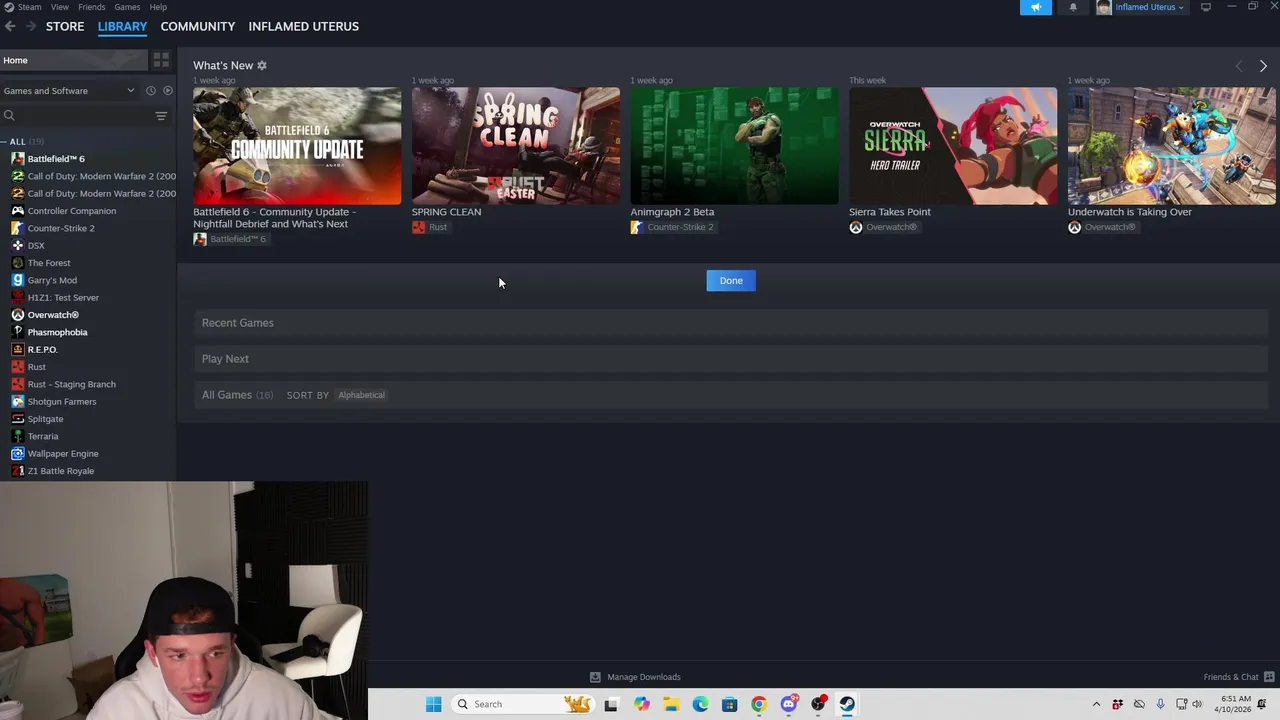The height and width of the screenshot is (720, 1280).
Task: Switch to the STORE tab
Action: pos(65,26)
